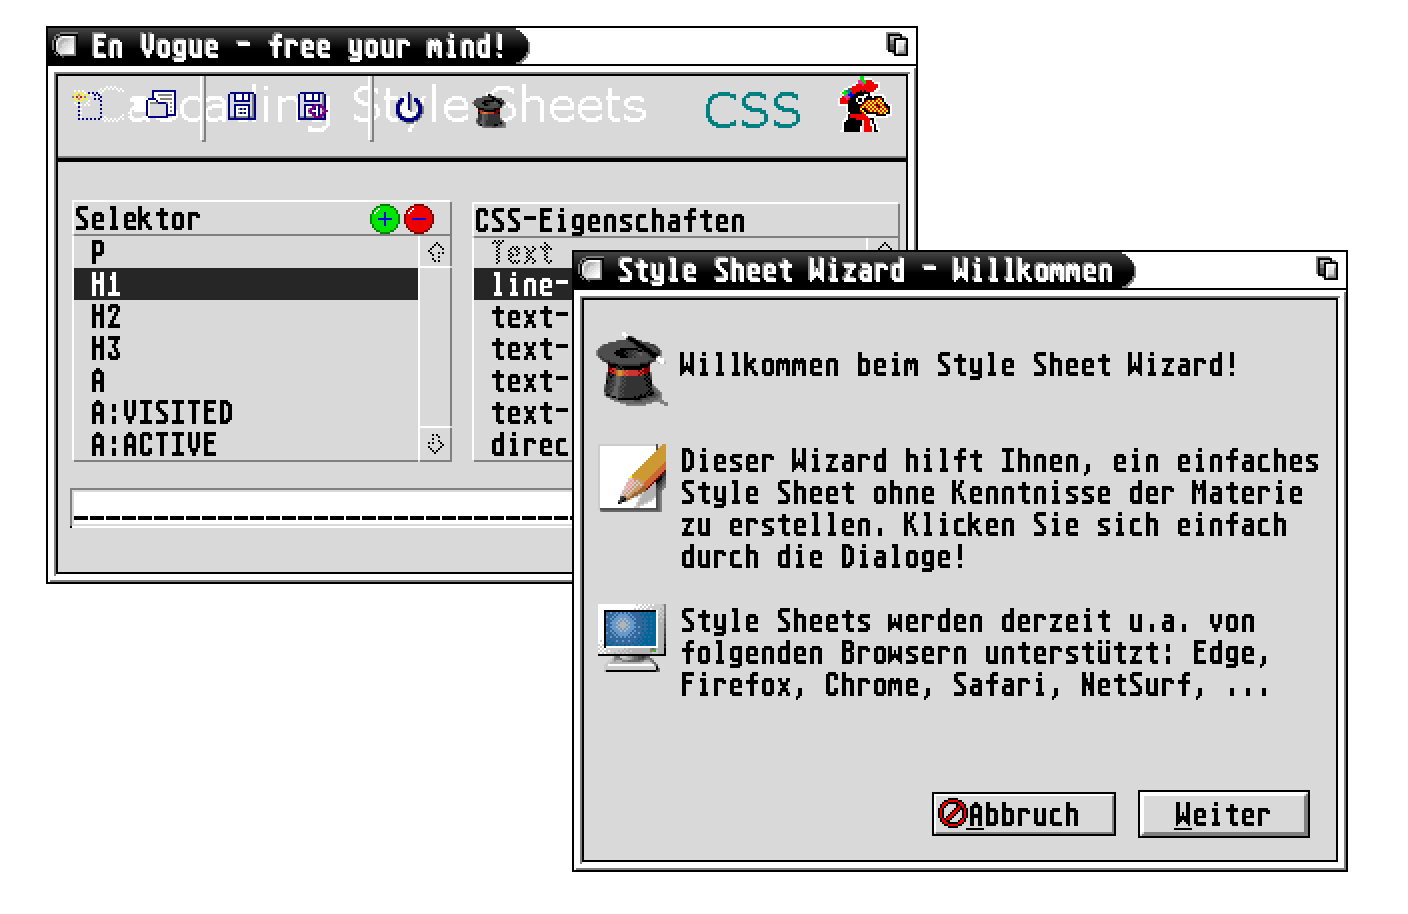The image size is (1408, 914).
Task: Click the selector list up arrow
Action: pyautogui.click(x=435, y=252)
